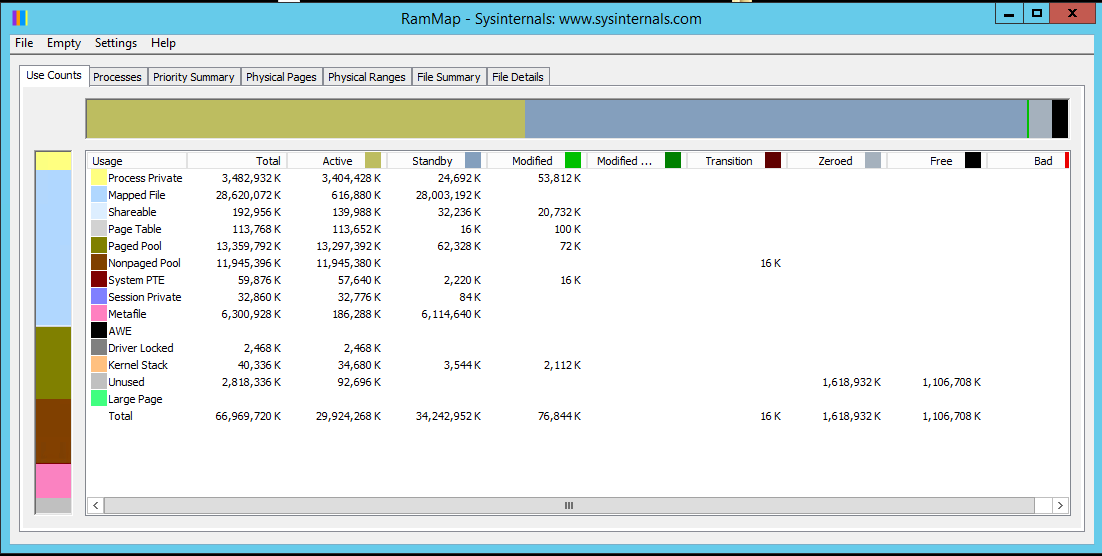Open the Empty menu
This screenshot has width=1102, height=556.
click(x=64, y=43)
